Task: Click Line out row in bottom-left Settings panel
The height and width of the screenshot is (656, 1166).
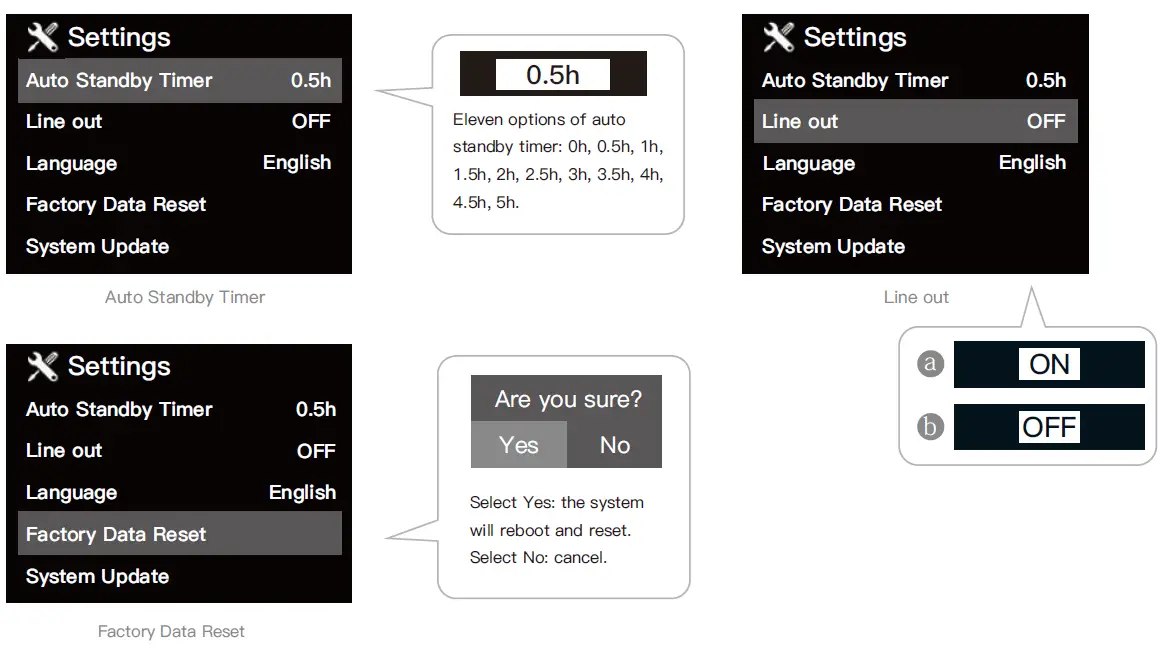Action: (x=179, y=451)
